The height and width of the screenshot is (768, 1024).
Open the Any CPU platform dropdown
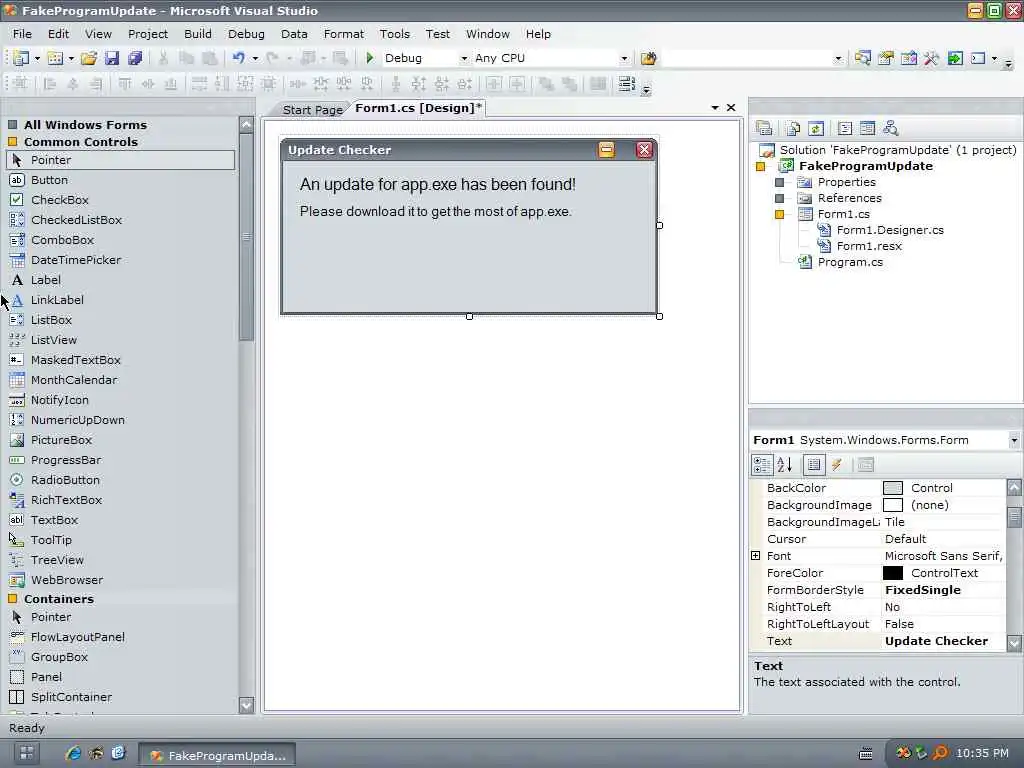[x=624, y=58]
